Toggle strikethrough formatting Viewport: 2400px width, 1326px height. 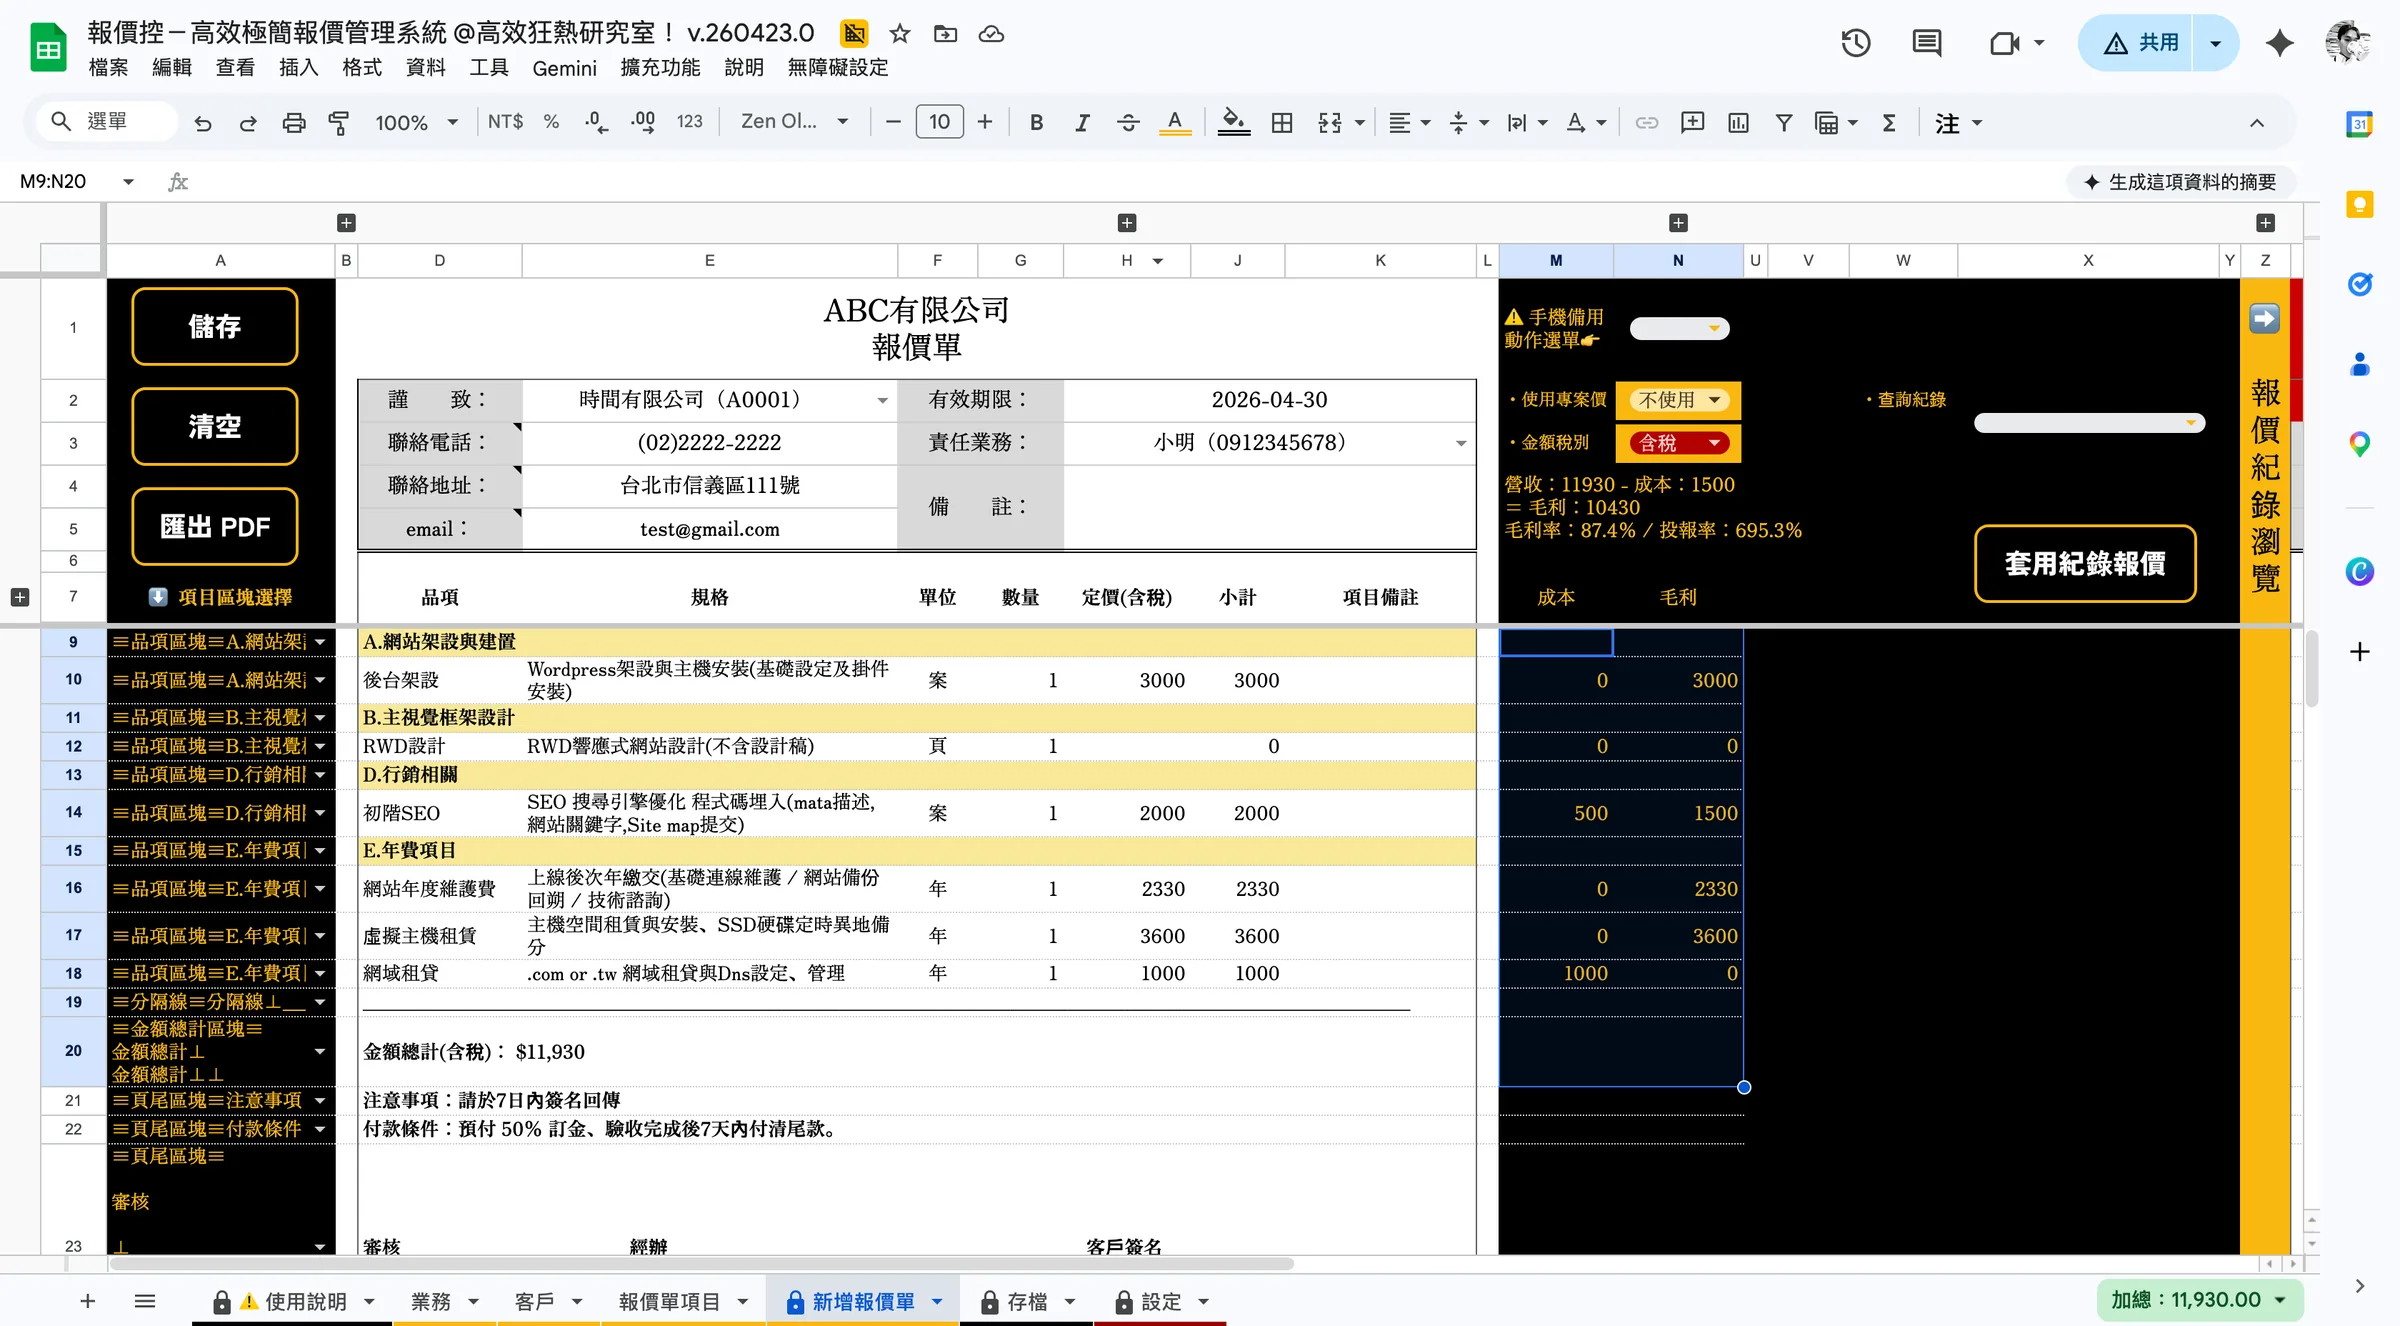pyautogui.click(x=1128, y=122)
